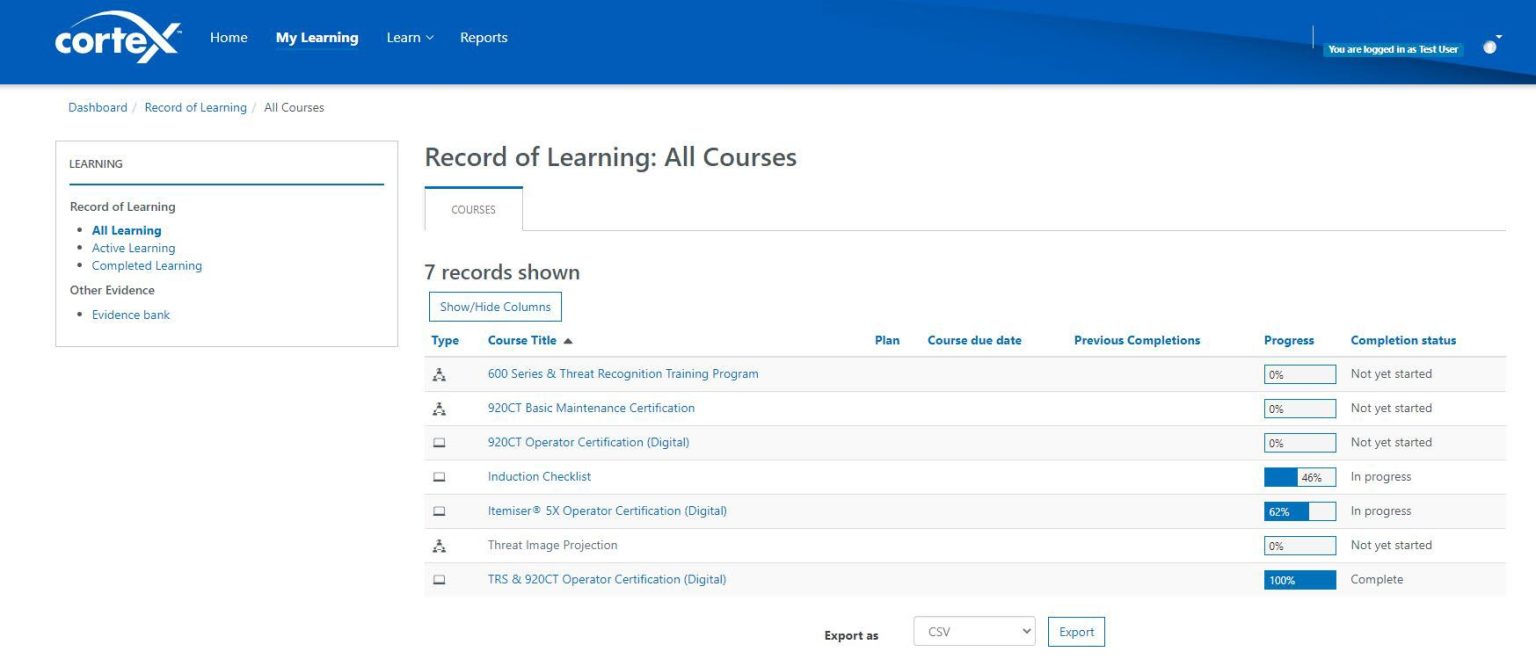1536x659 pixels.
Task: Toggle columns with Show/Hide Columns
Action: click(x=494, y=306)
